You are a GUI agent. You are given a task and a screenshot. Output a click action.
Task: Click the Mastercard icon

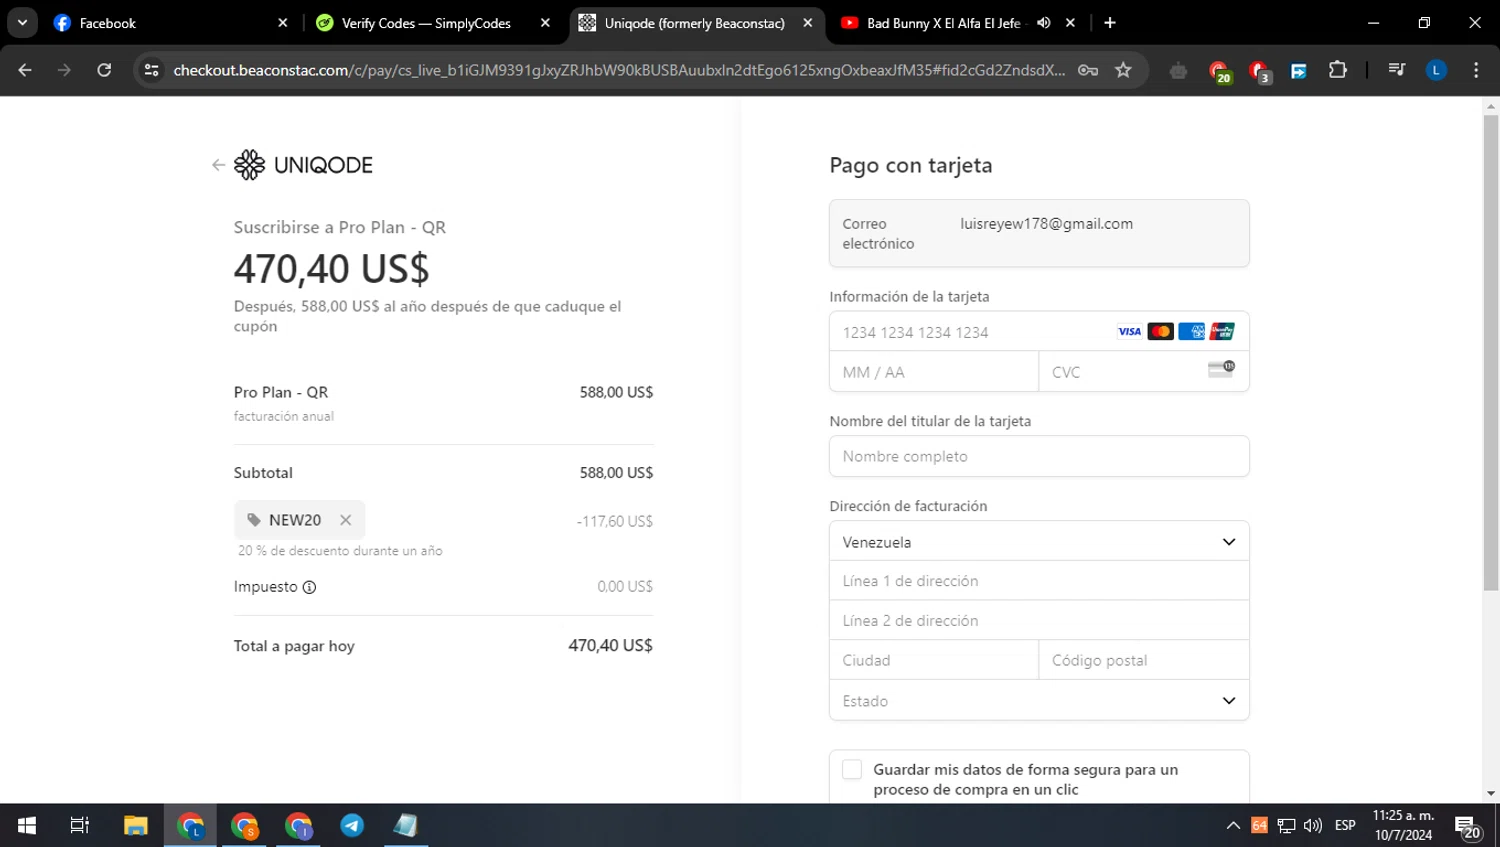tap(1160, 332)
